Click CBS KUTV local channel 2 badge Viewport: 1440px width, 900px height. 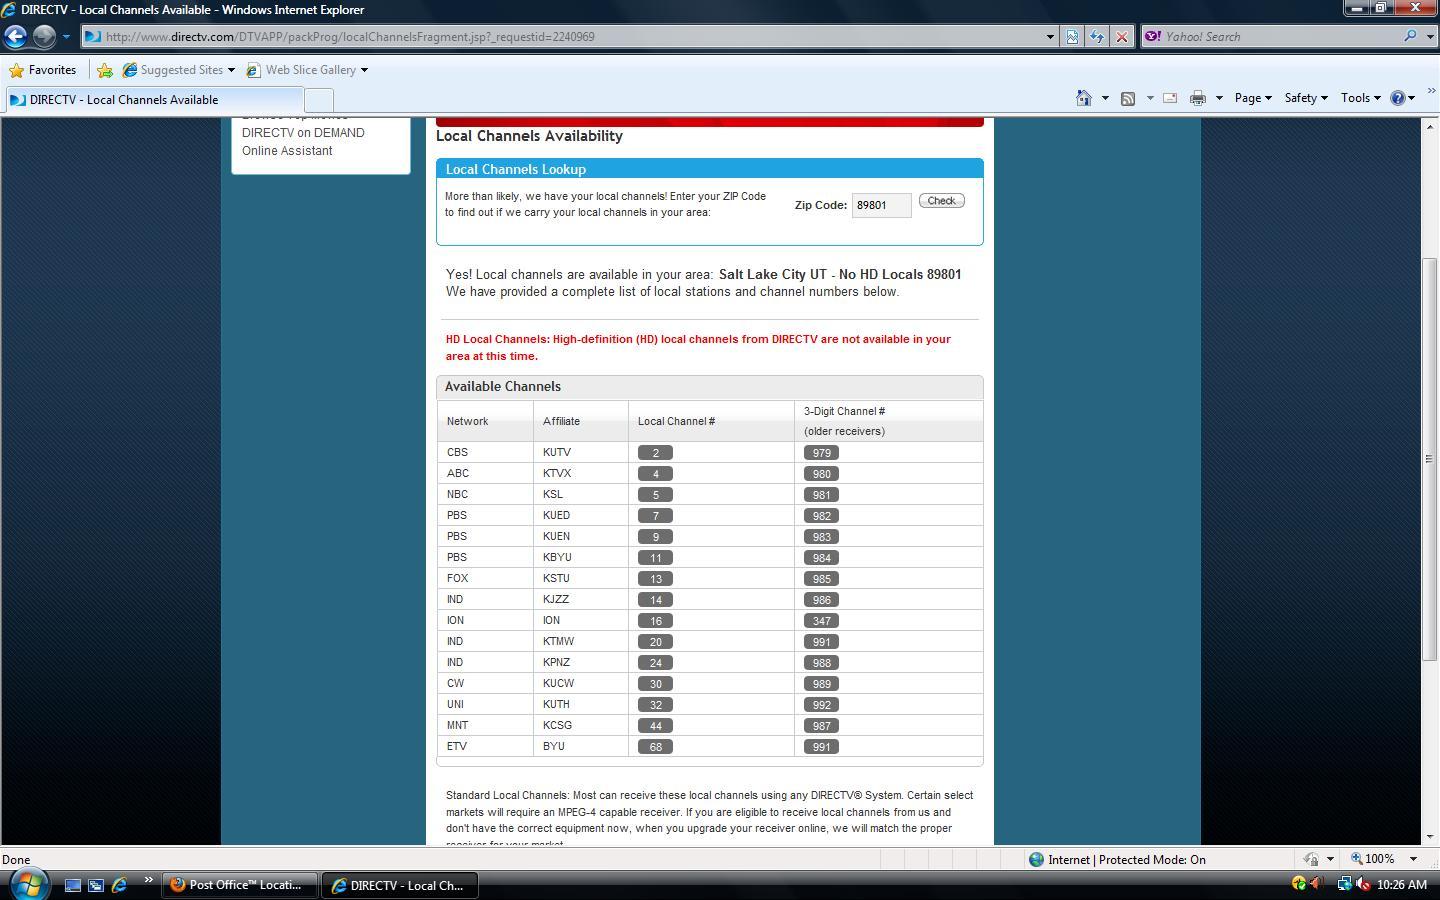[x=655, y=453]
